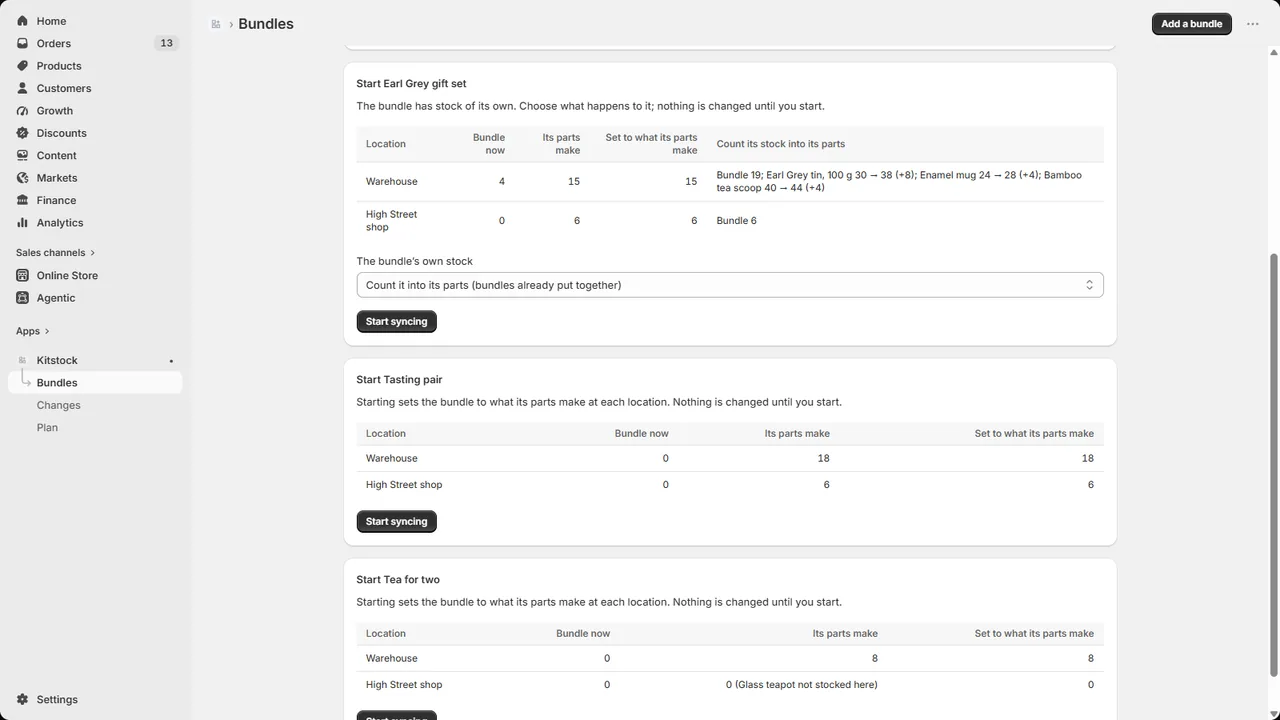Click the Warehouse parts detail text for Earl Grey
1280x720 pixels.
click(899, 181)
